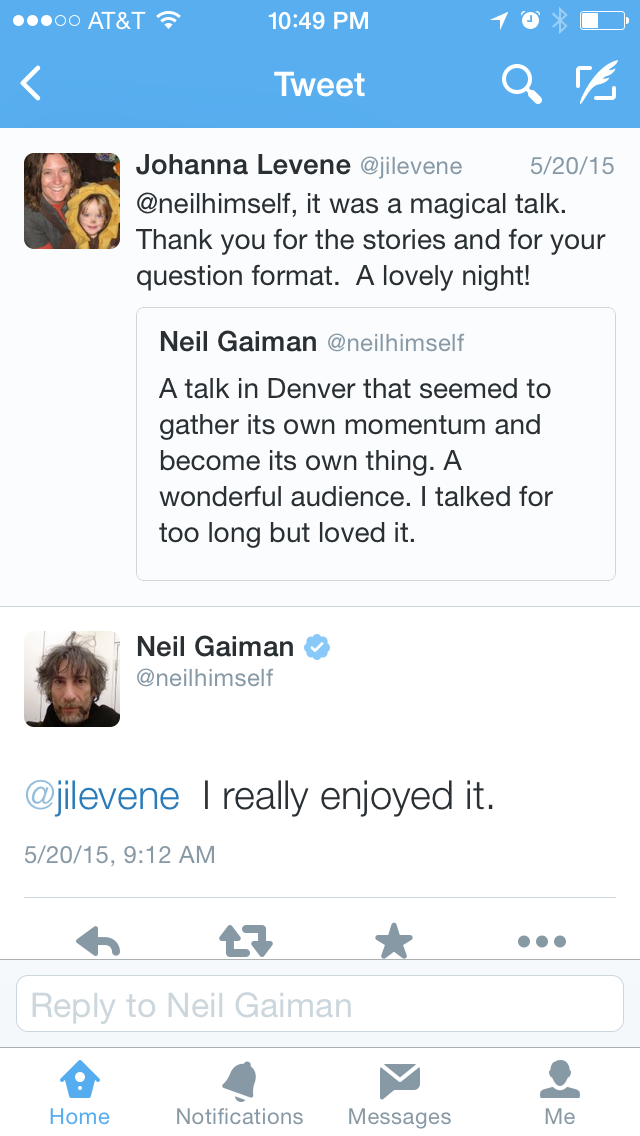This screenshot has width=640, height=1136.
Task: Tap the battery indicator in status bar
Action: pos(602,20)
